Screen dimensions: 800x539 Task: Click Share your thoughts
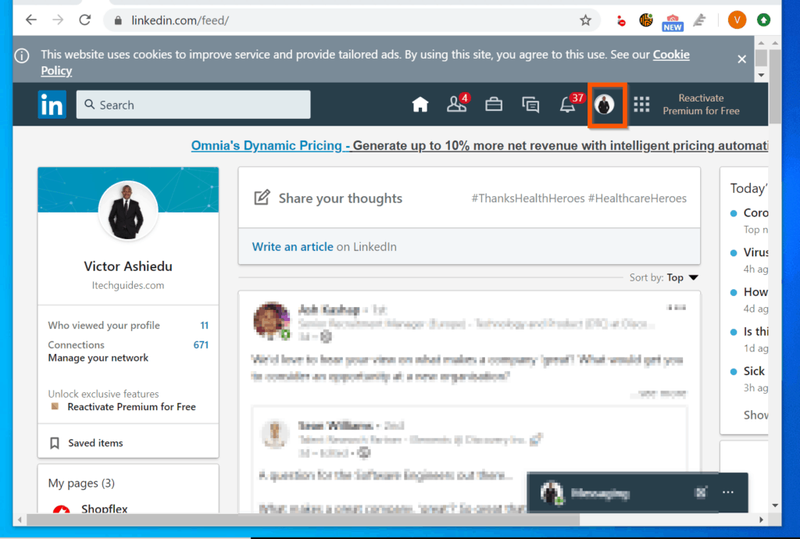(x=340, y=198)
